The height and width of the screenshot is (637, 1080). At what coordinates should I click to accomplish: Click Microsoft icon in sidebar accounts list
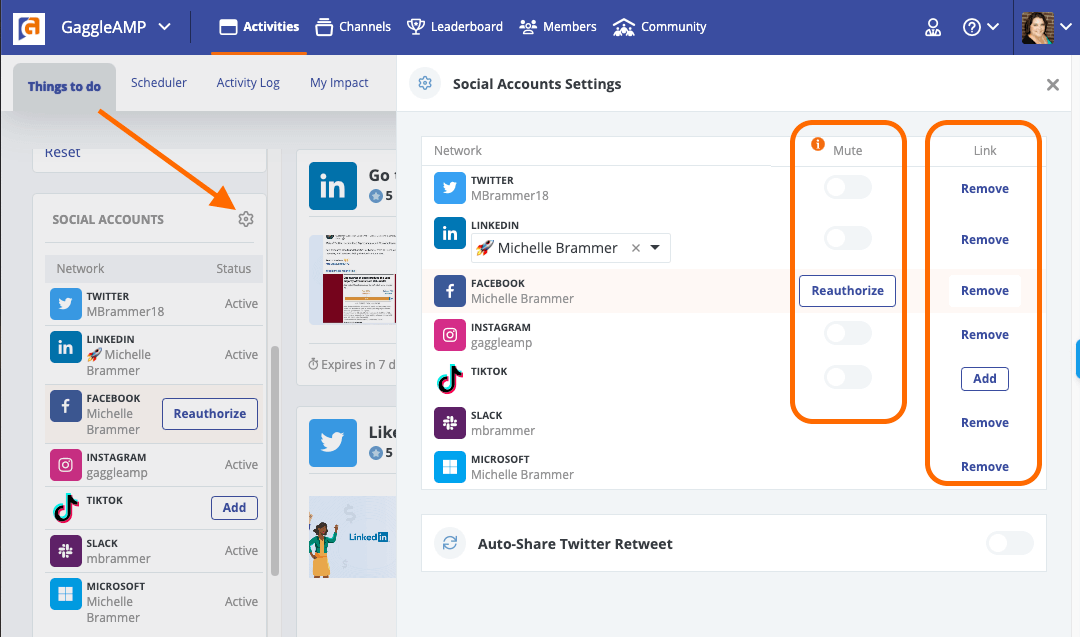[x=65, y=594]
